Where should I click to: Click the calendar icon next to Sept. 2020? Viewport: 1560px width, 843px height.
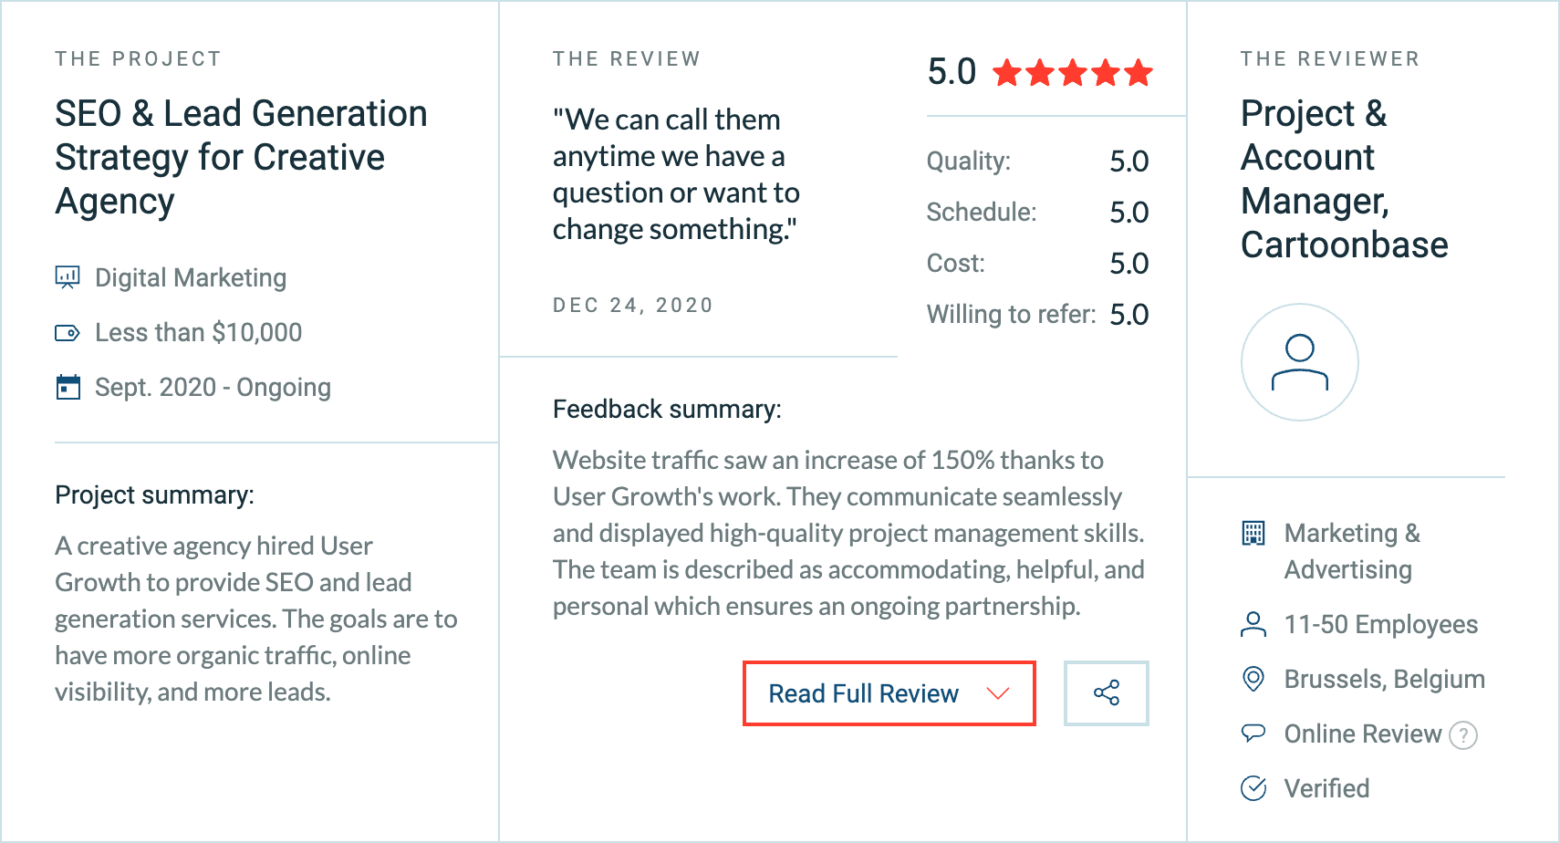click(68, 387)
